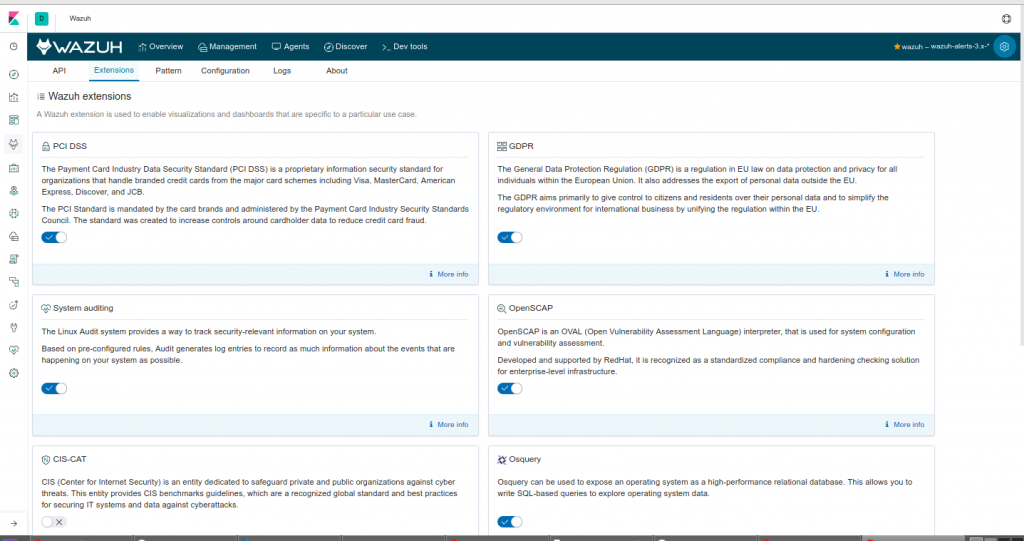Image resolution: width=1024 pixels, height=541 pixels.
Task: Click the Wazuh logo in header
Action: tap(78, 46)
